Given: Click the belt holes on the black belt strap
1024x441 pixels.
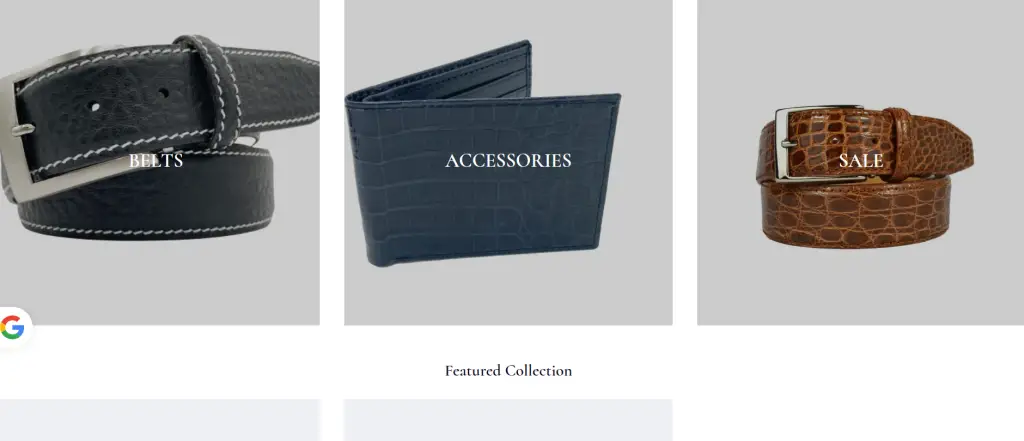Looking at the screenshot, I should click(x=129, y=99).
